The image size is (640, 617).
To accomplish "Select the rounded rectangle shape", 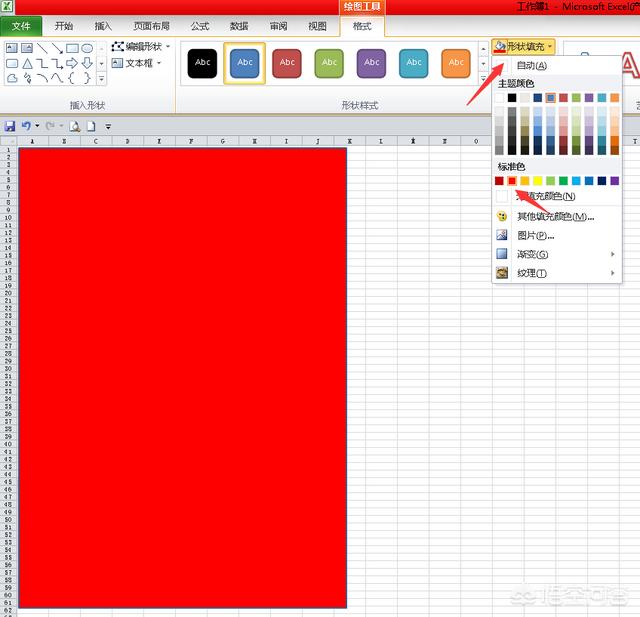I will click(x=12, y=63).
